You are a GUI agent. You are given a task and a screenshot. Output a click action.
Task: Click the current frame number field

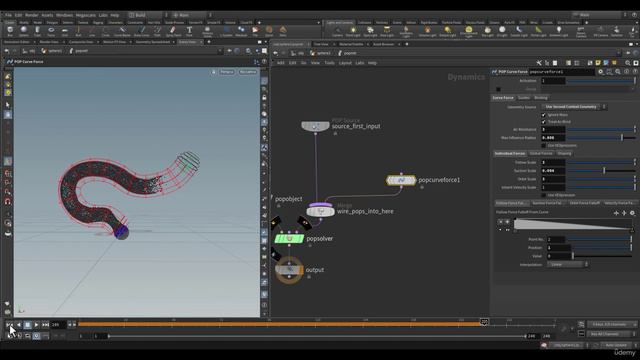(x=58, y=325)
